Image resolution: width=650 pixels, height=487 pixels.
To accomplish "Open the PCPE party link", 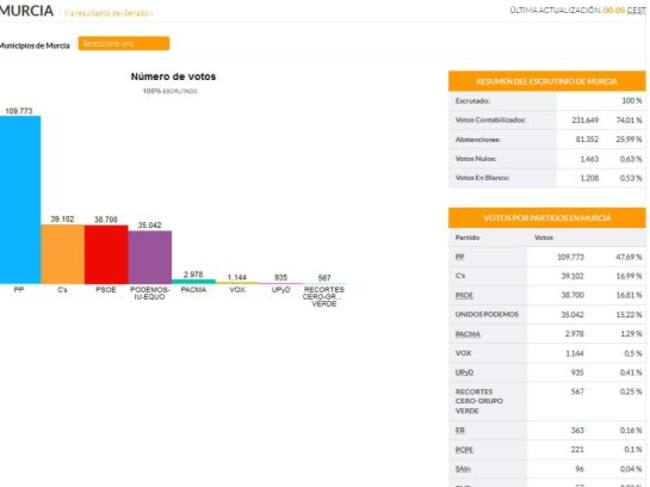I will pyautogui.click(x=462, y=448).
